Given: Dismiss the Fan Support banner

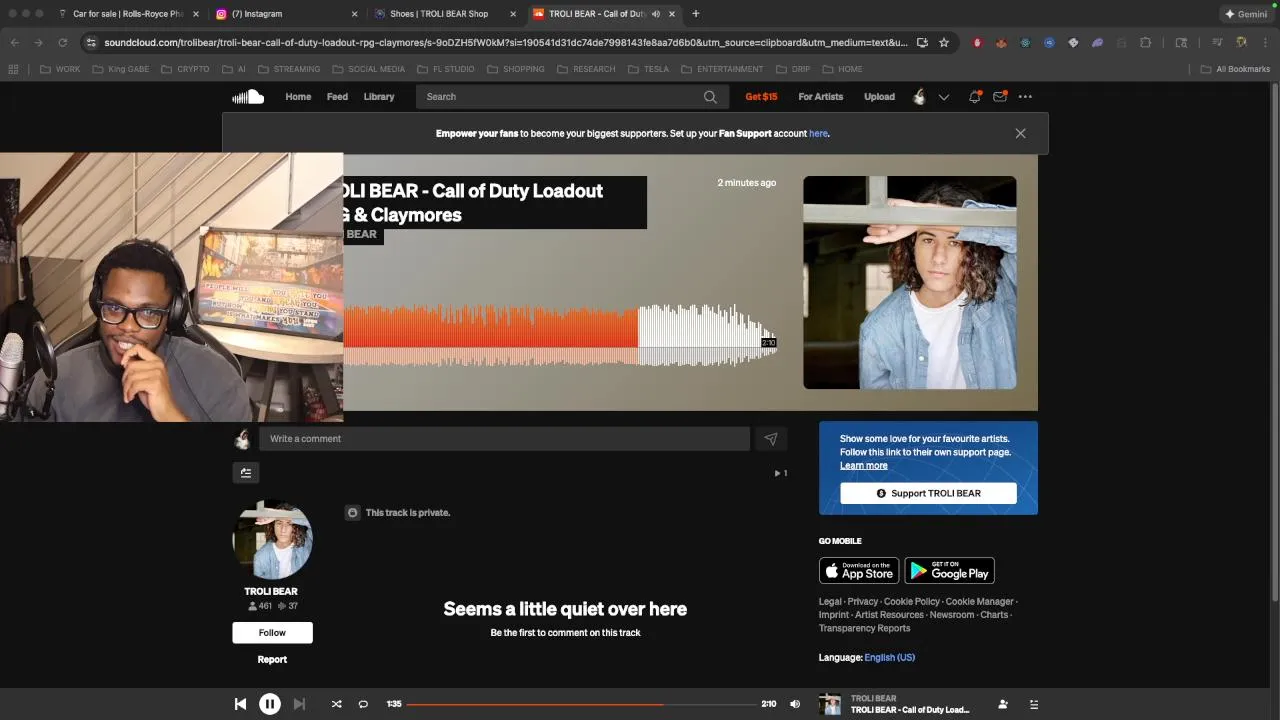Looking at the screenshot, I should click(1020, 133).
